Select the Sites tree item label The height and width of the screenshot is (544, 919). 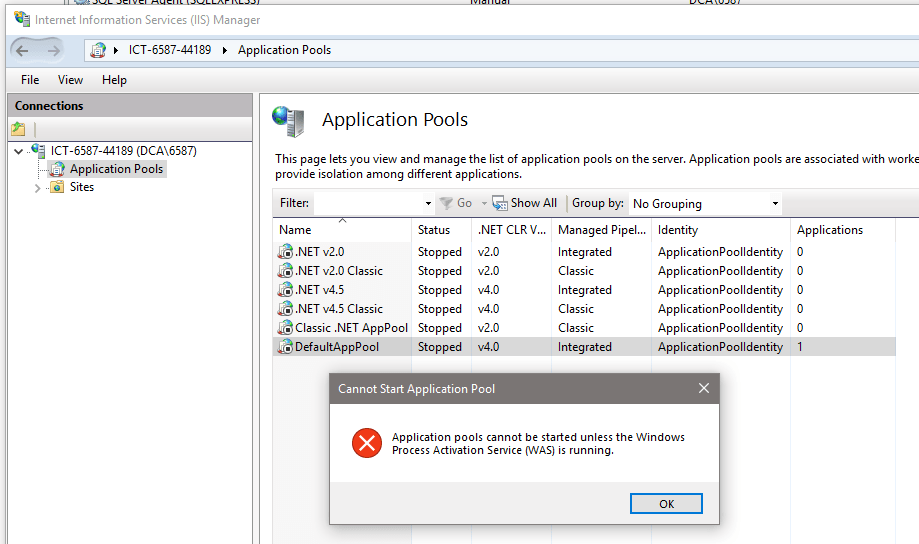point(82,187)
